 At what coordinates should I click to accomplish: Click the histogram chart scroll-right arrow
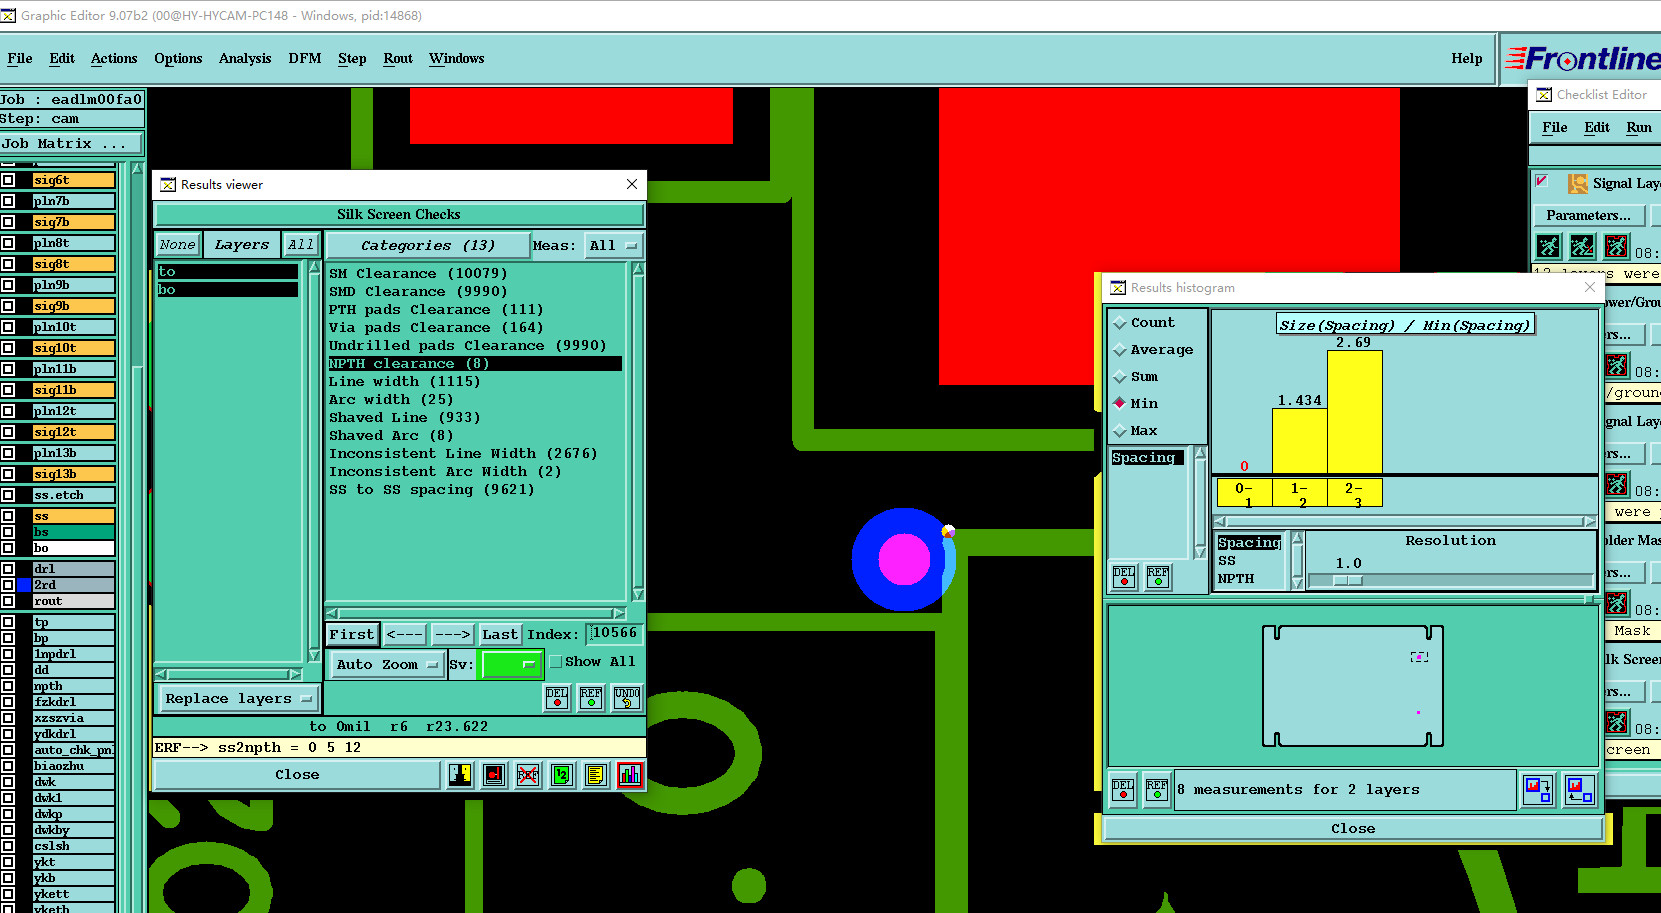pyautogui.click(x=1590, y=522)
